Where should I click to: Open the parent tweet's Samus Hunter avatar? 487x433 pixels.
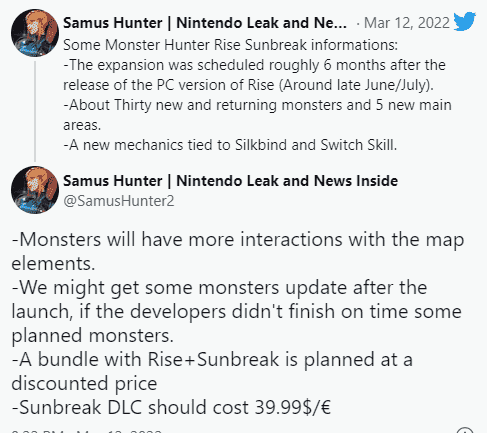(35, 33)
